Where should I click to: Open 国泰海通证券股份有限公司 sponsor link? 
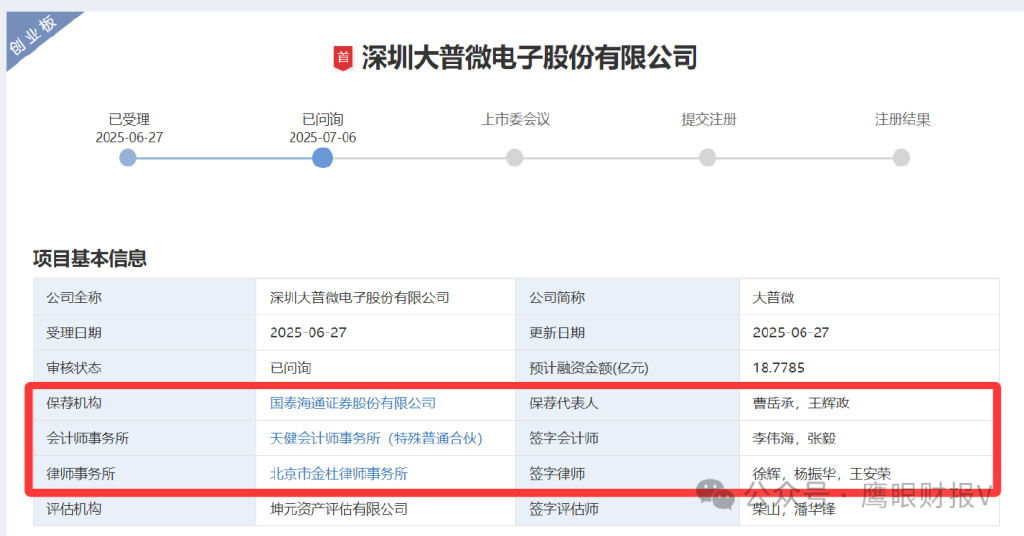353,403
